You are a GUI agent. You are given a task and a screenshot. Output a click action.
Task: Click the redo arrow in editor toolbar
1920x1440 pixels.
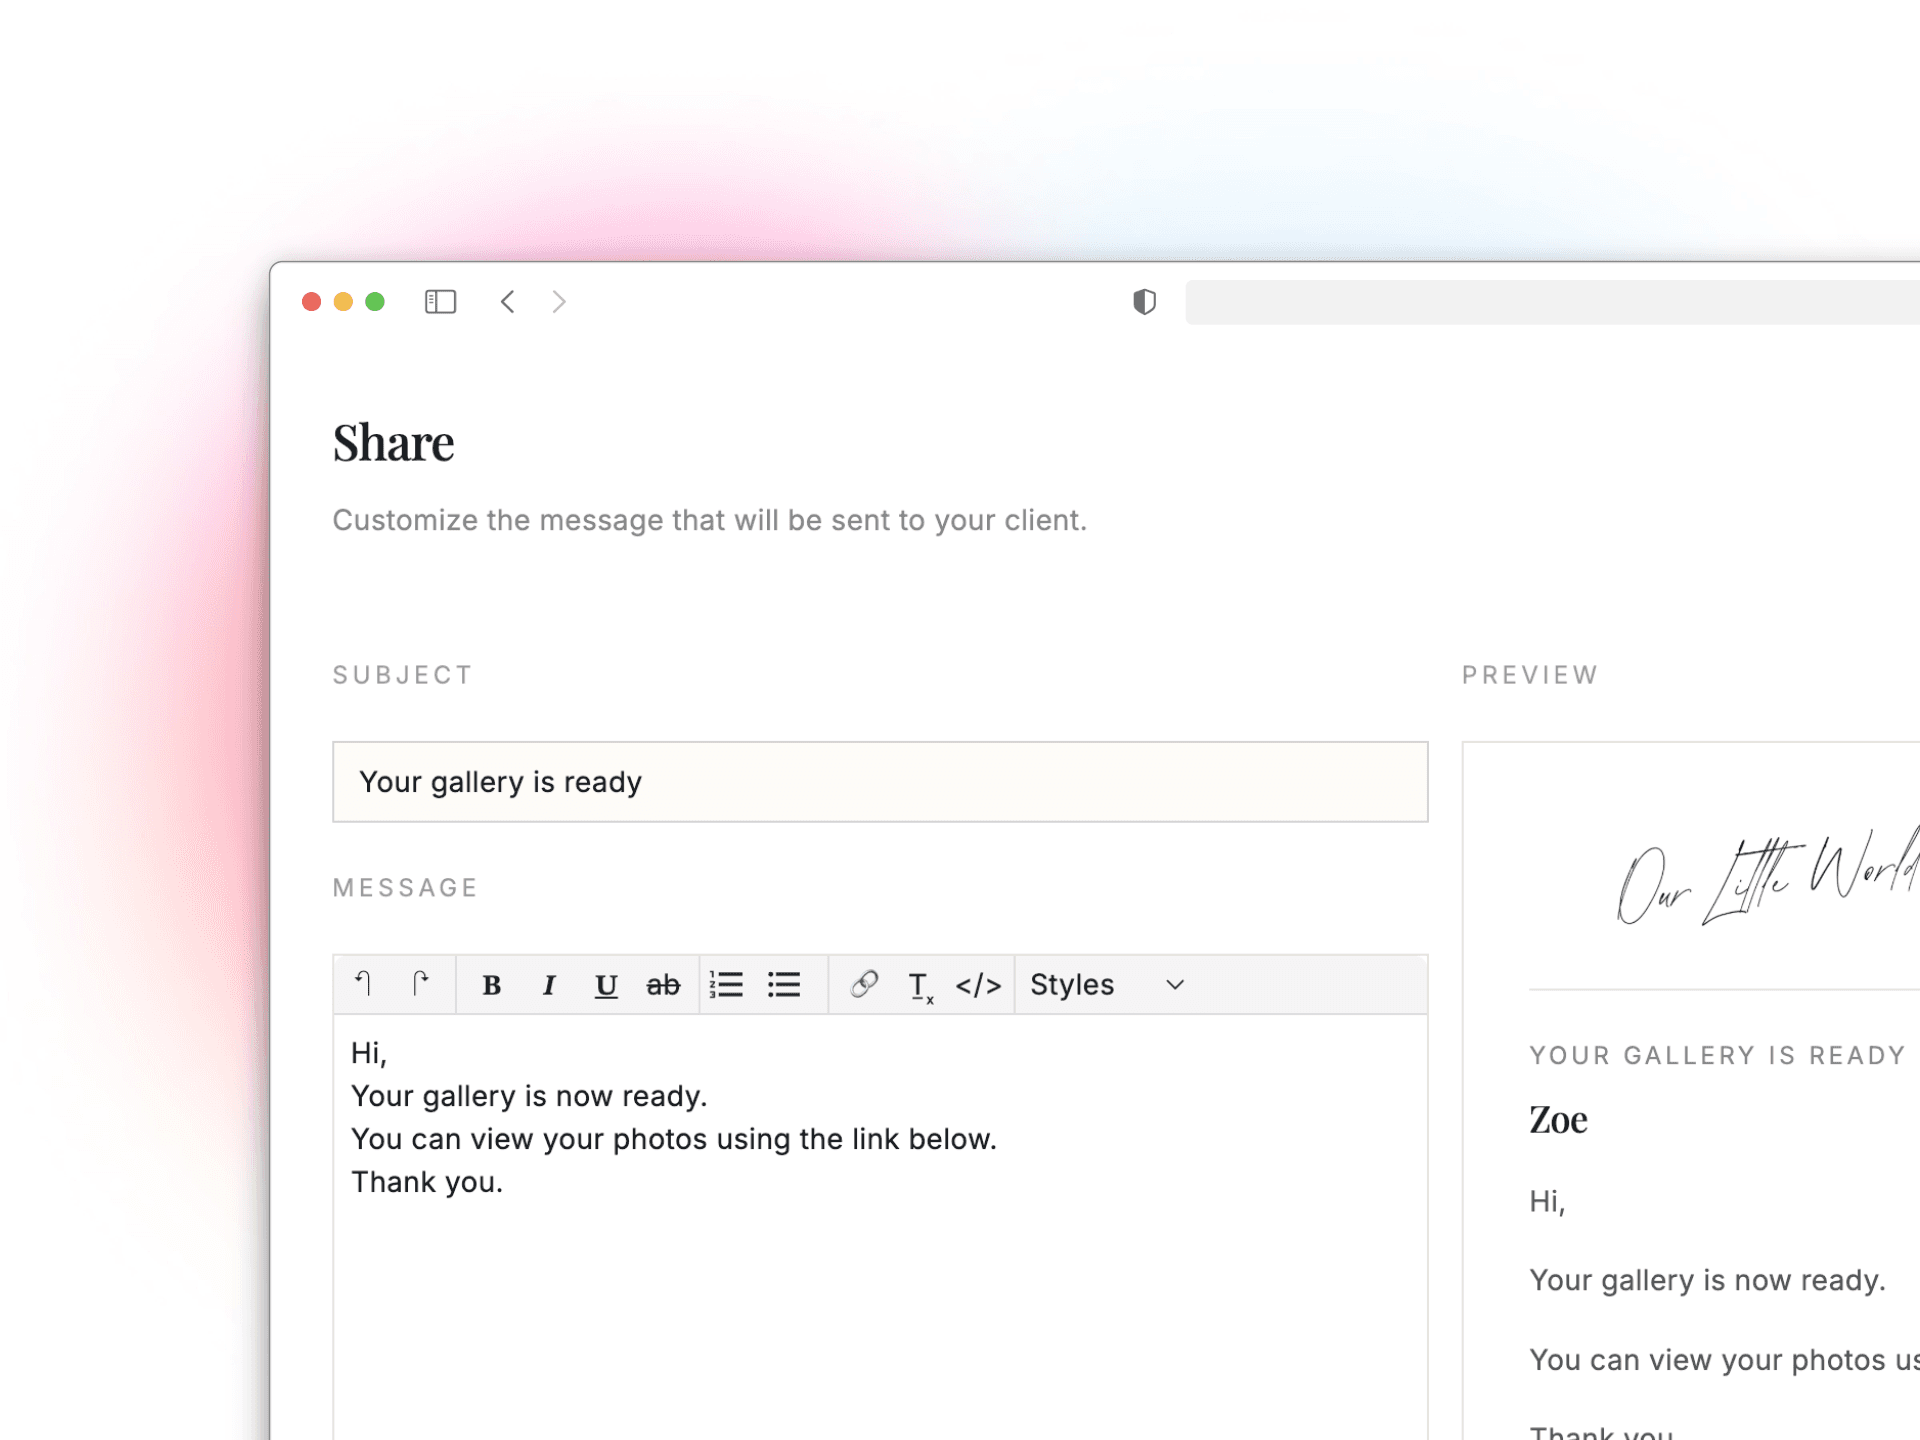click(421, 984)
